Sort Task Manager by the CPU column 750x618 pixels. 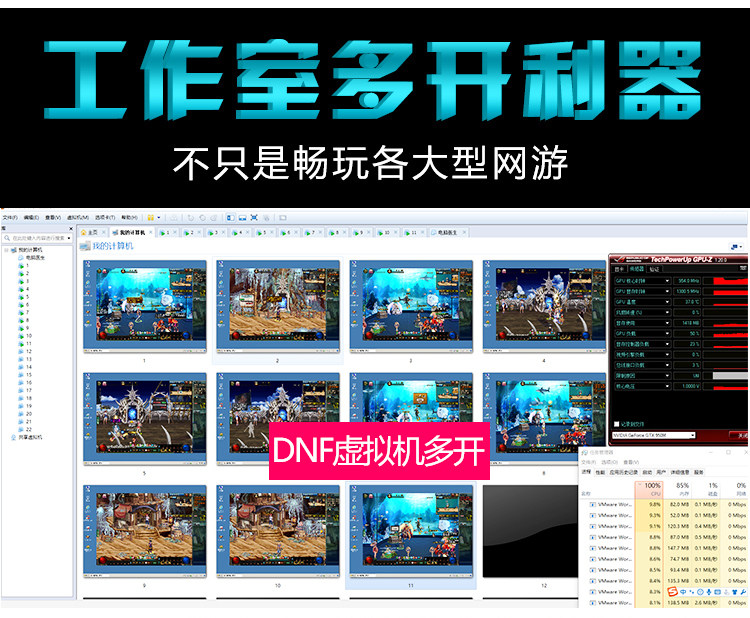click(649, 490)
